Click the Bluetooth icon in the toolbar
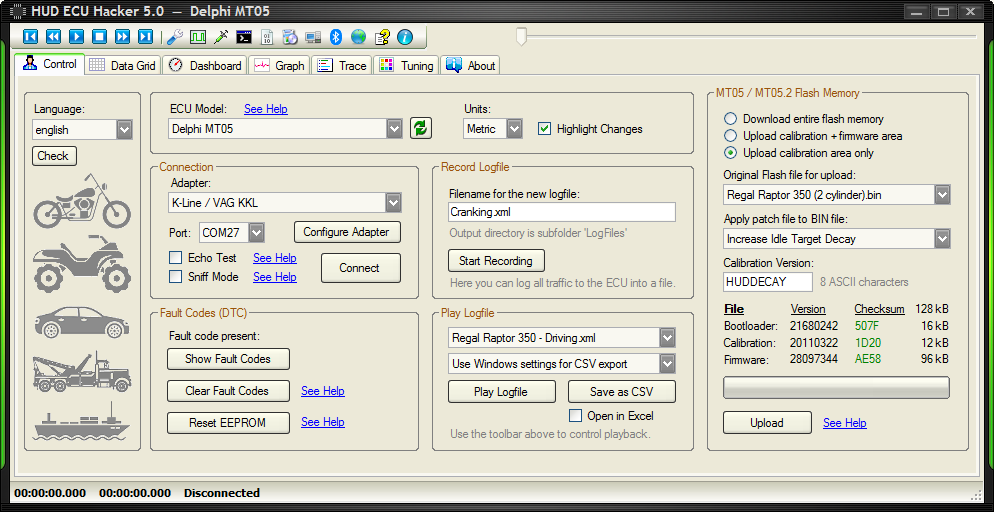This screenshot has height=512, width=994. coord(336,37)
